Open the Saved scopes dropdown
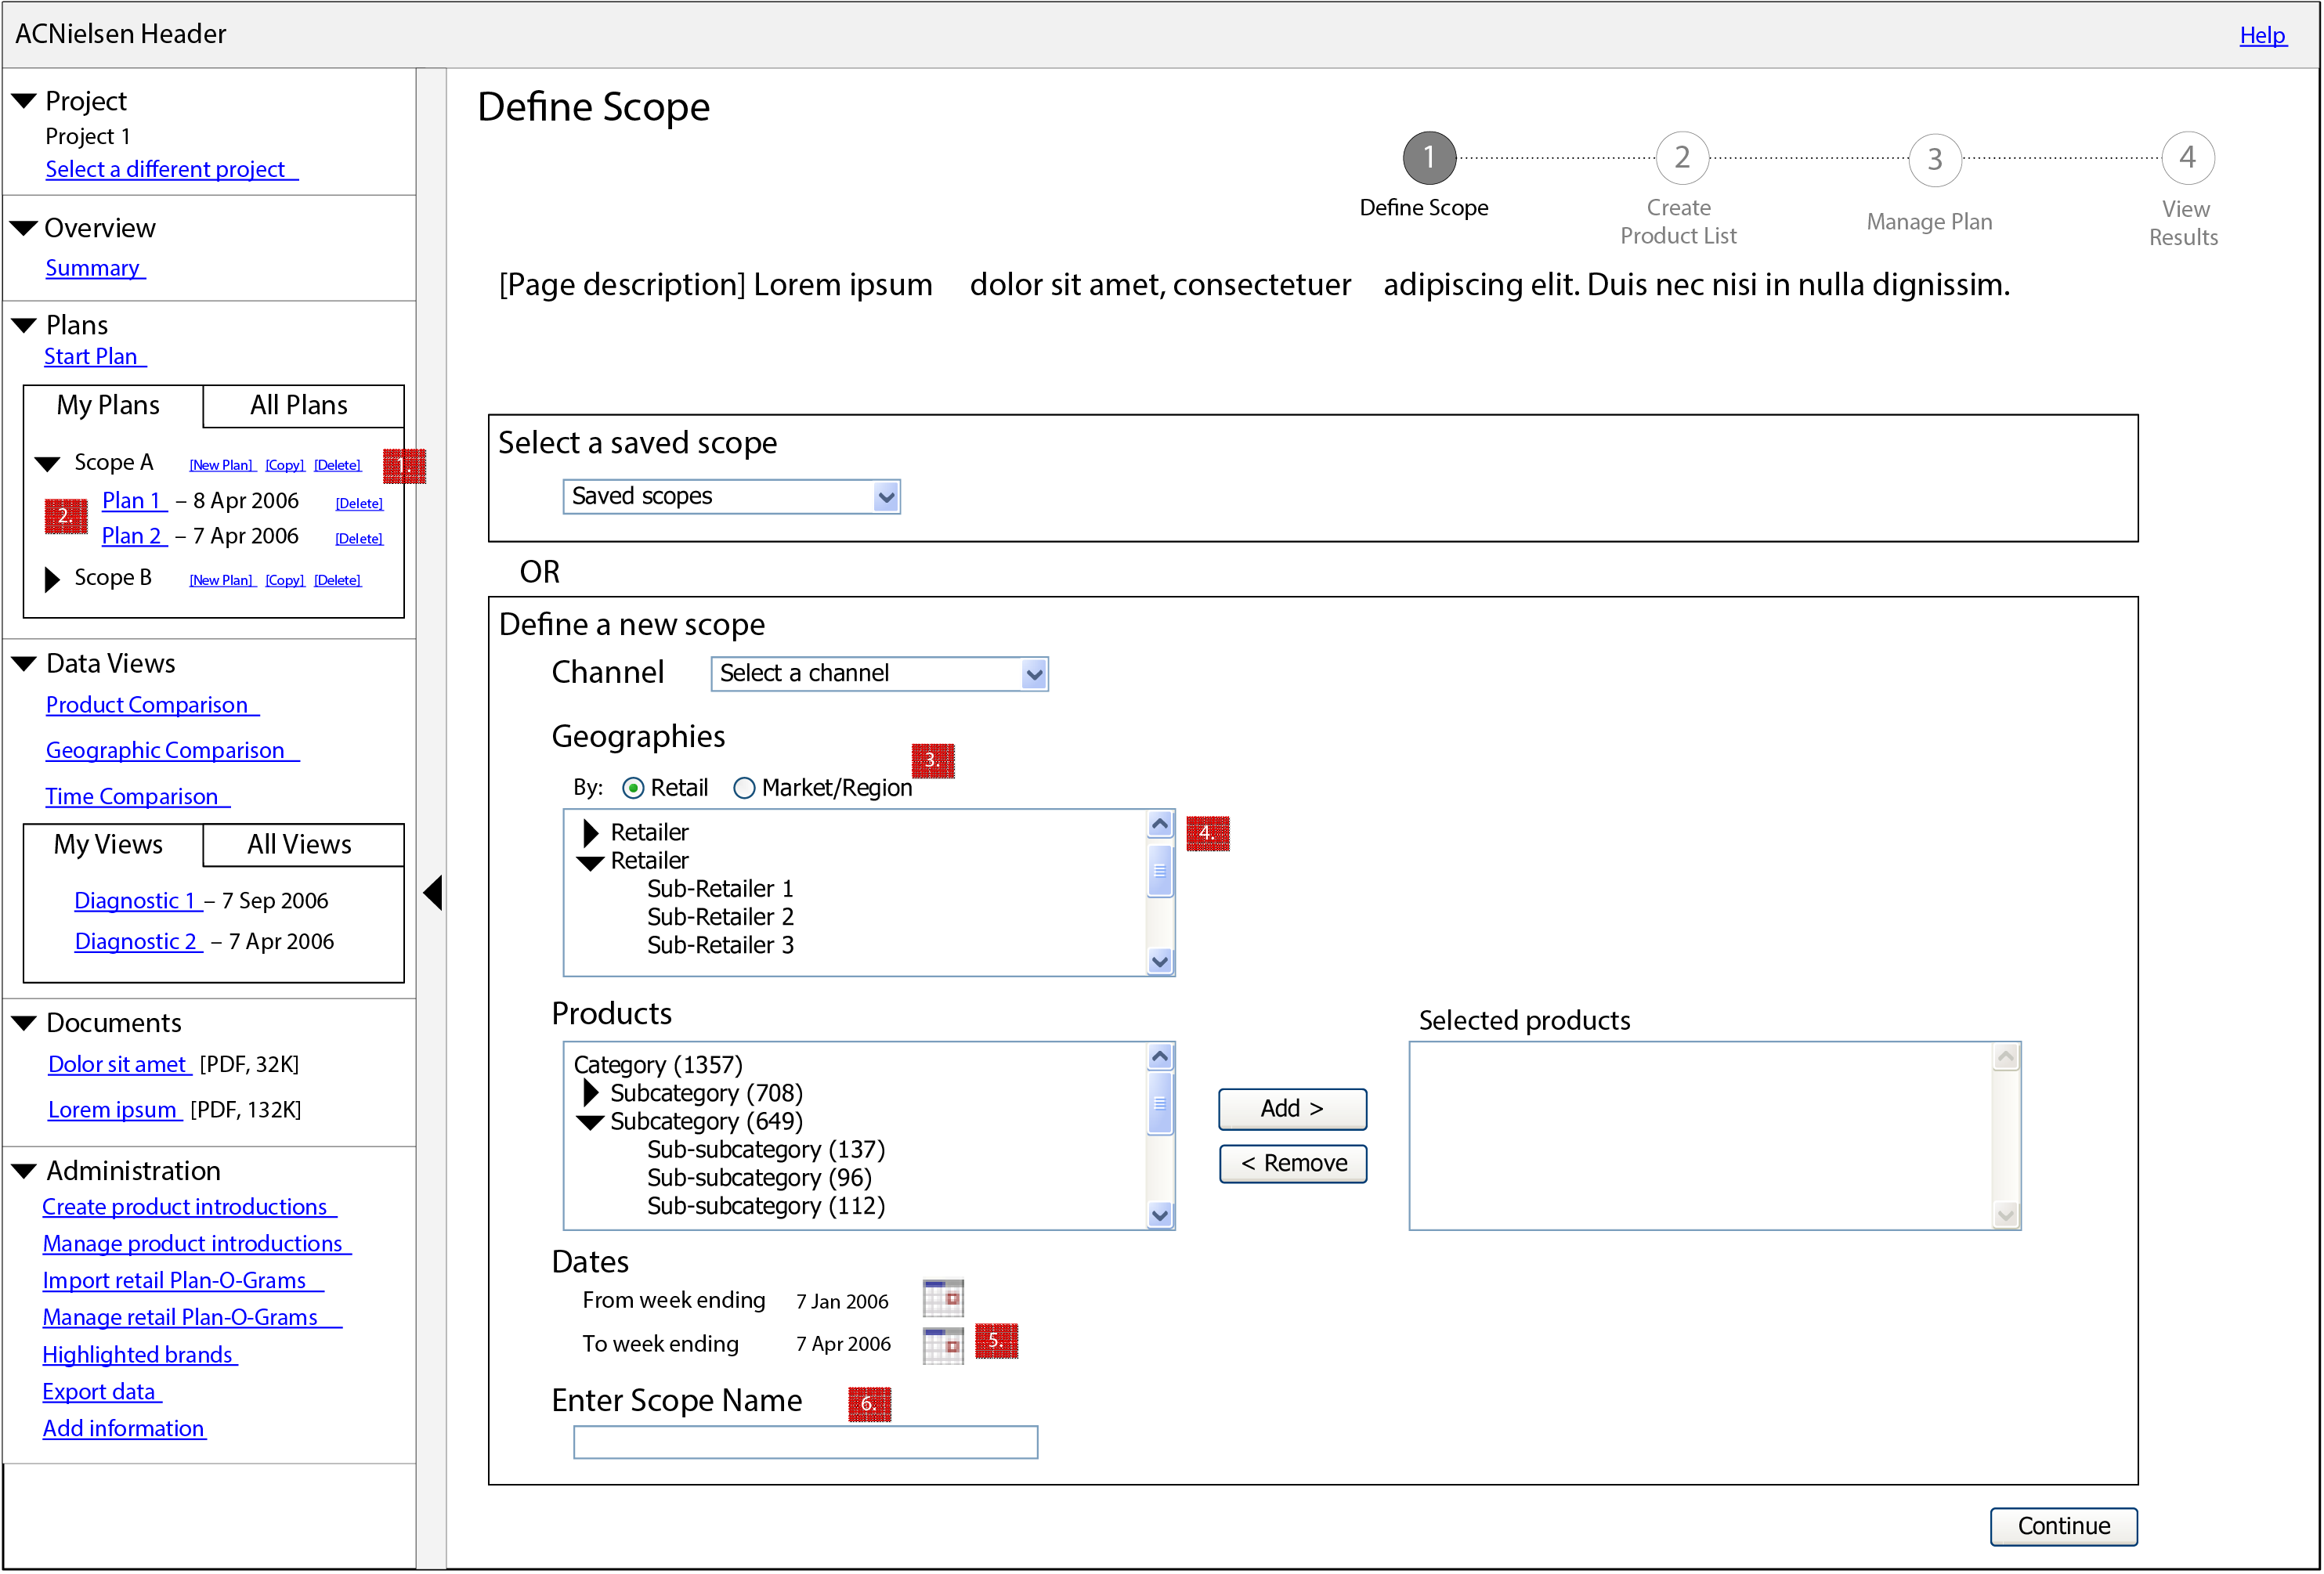Screen dimensions: 2324x1574 (x=884, y=496)
